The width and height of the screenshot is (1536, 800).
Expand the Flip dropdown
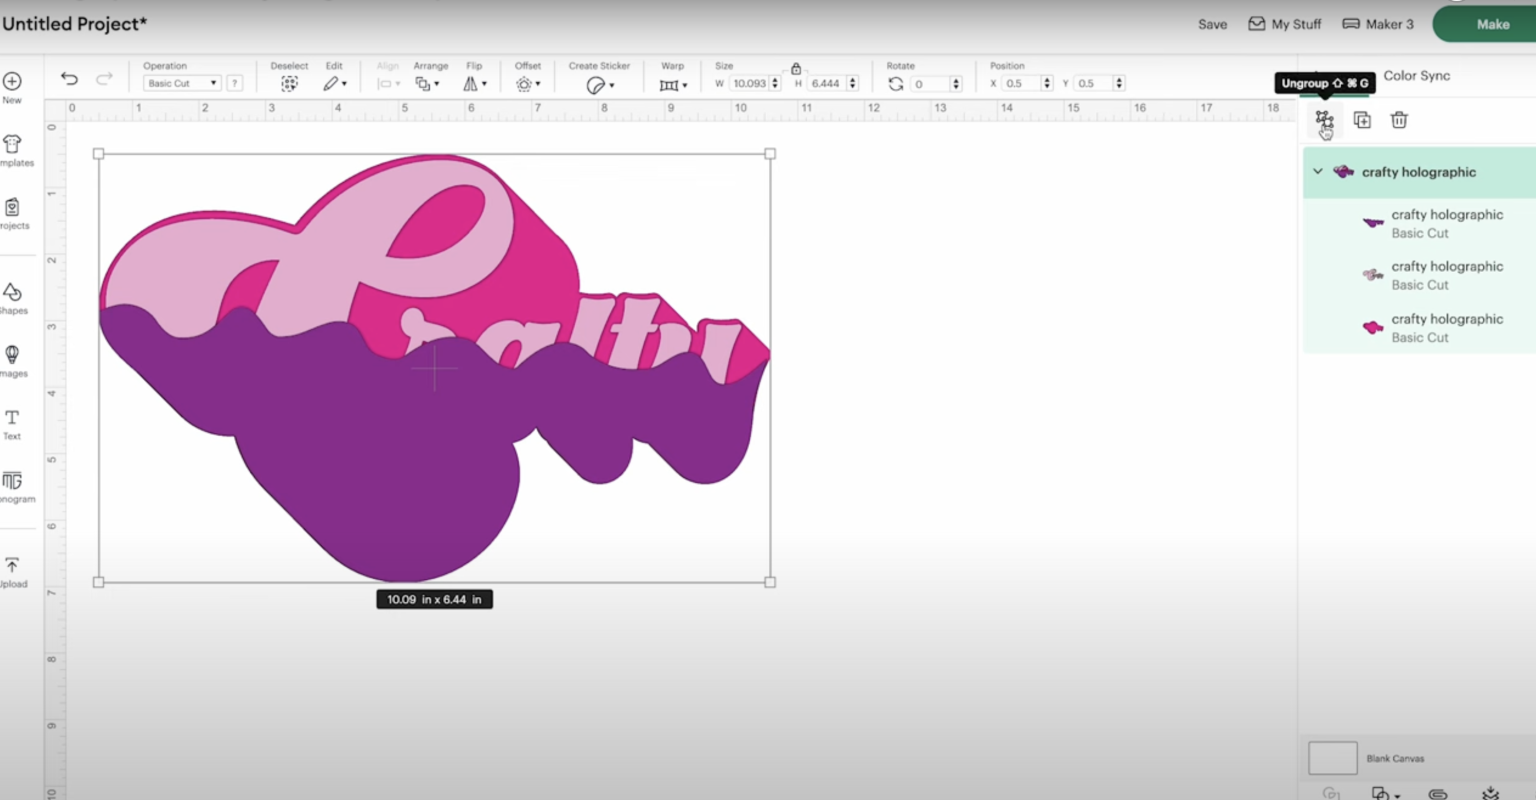pyautogui.click(x=475, y=84)
